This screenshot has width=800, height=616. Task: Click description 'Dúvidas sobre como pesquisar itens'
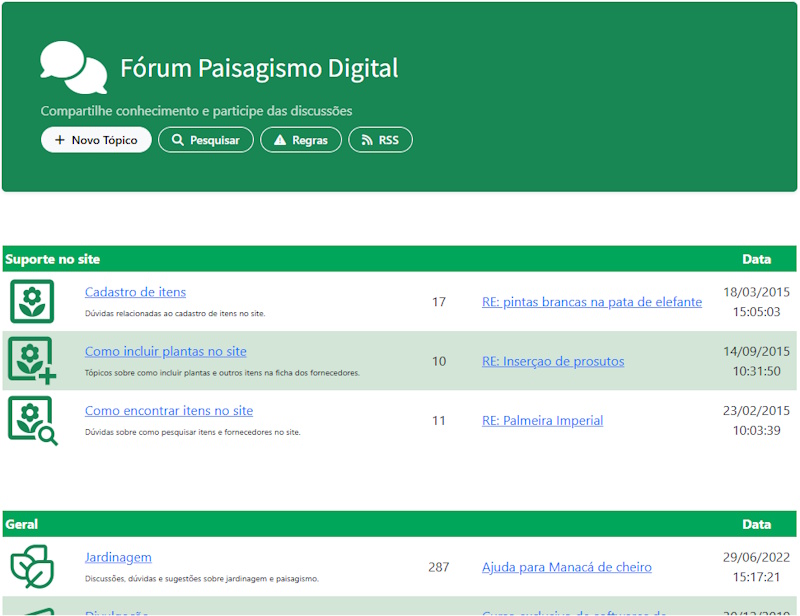pos(193,432)
